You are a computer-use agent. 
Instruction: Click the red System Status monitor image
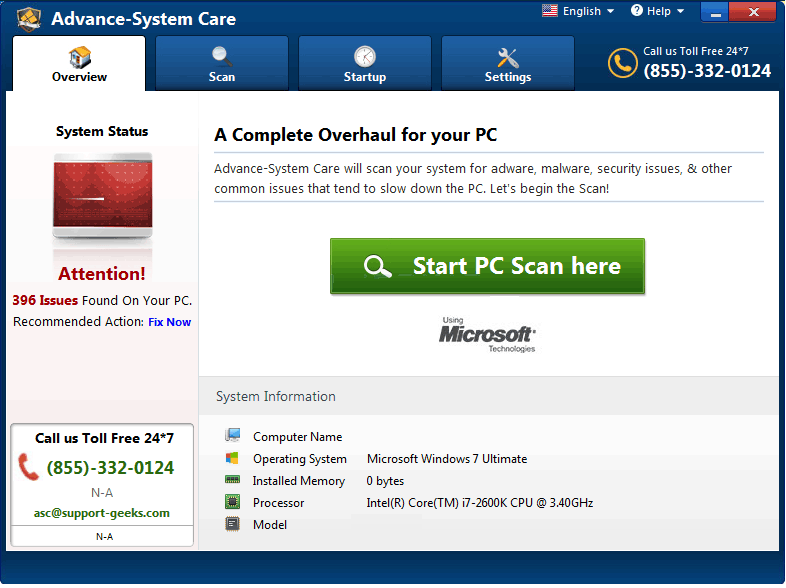tap(102, 200)
